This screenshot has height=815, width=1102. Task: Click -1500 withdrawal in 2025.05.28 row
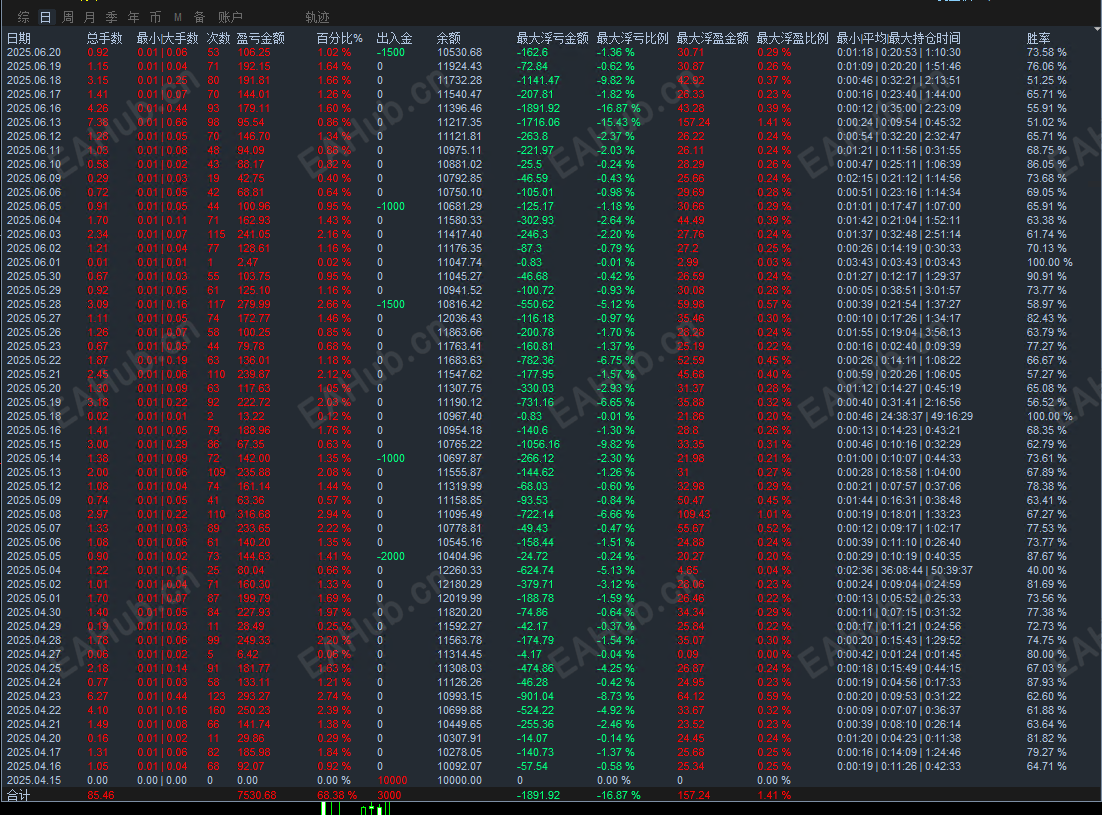click(x=391, y=304)
